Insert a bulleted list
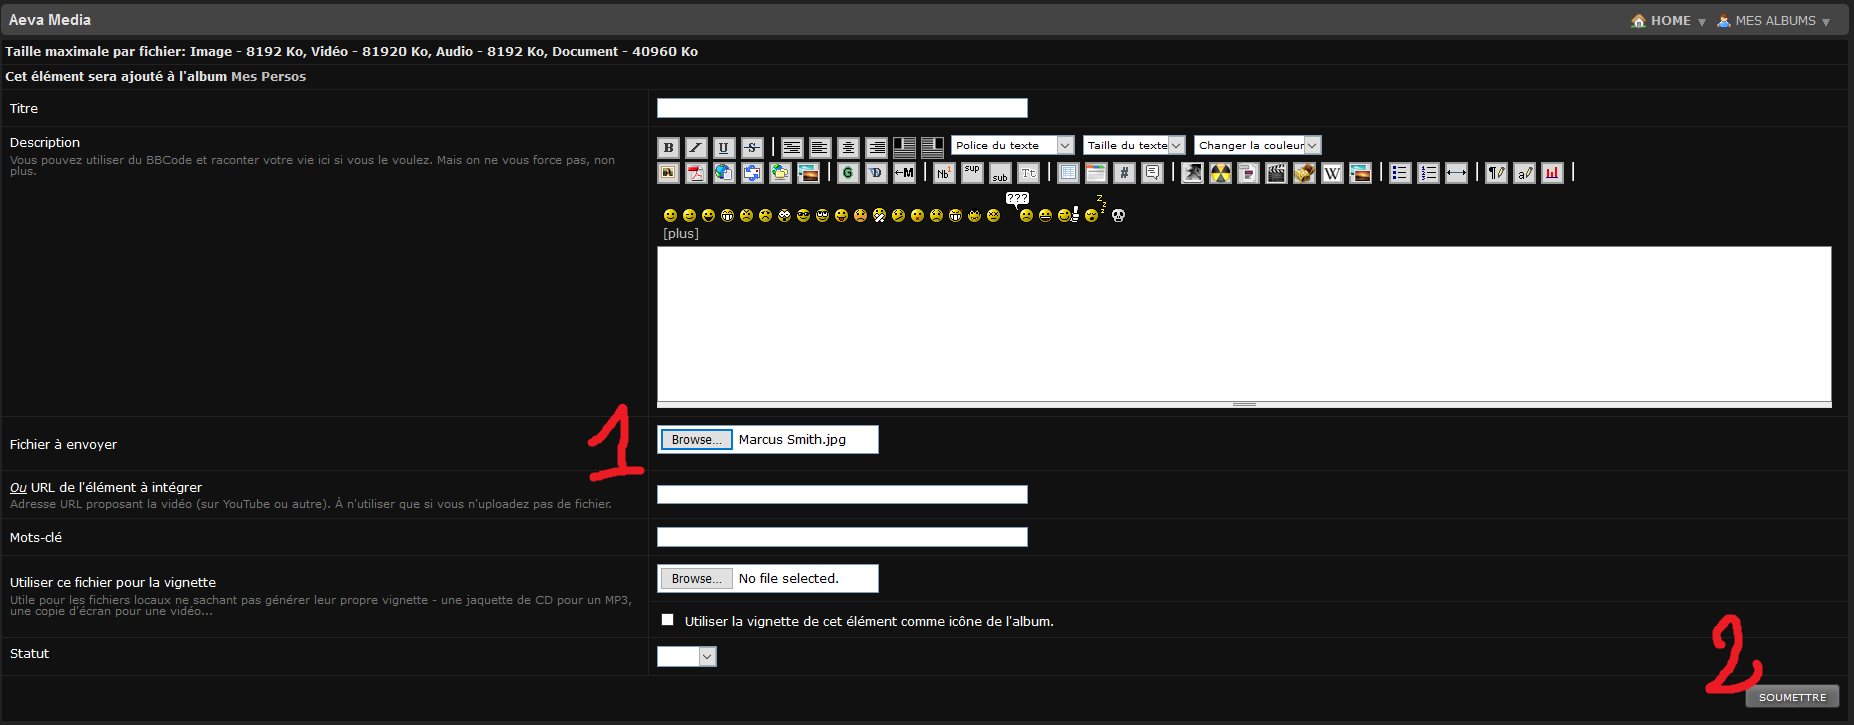 1400,173
